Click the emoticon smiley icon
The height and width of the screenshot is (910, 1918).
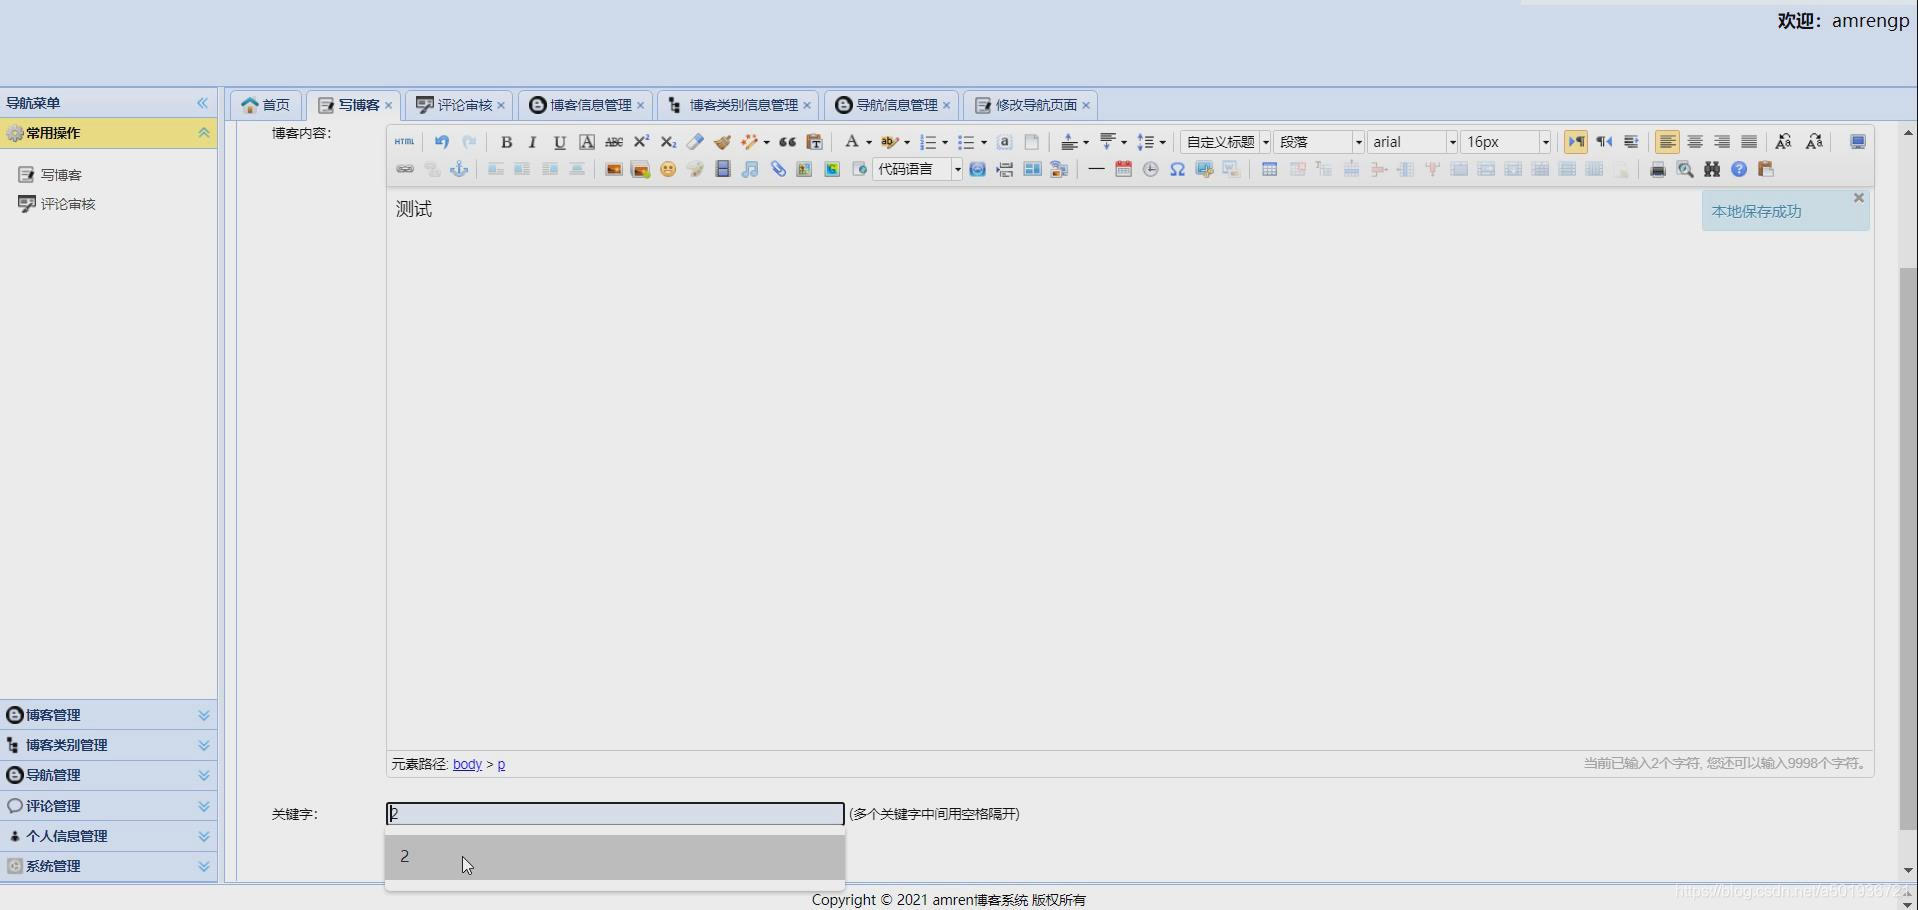tap(668, 169)
